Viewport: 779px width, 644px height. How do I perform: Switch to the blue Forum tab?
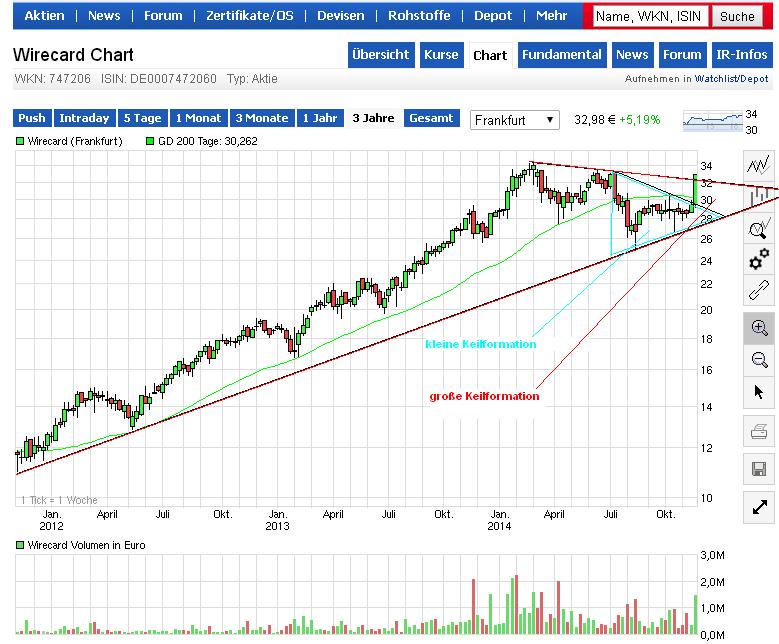click(682, 55)
